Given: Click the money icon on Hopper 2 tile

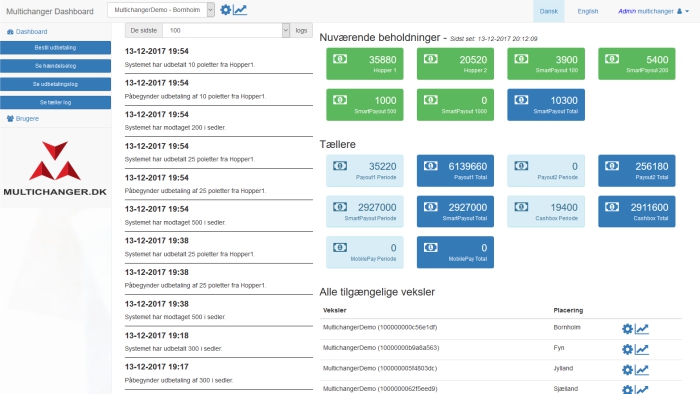Looking at the screenshot, I should (430, 59).
